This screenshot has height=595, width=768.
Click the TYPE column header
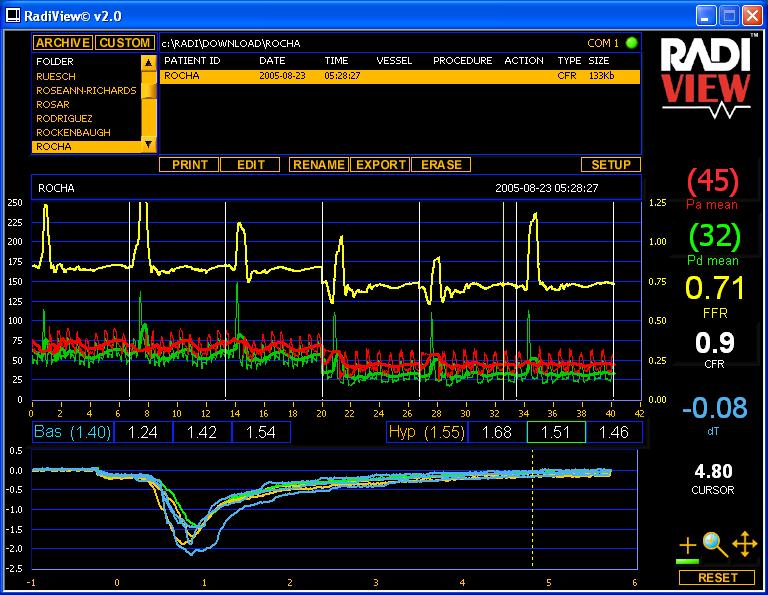pos(569,61)
